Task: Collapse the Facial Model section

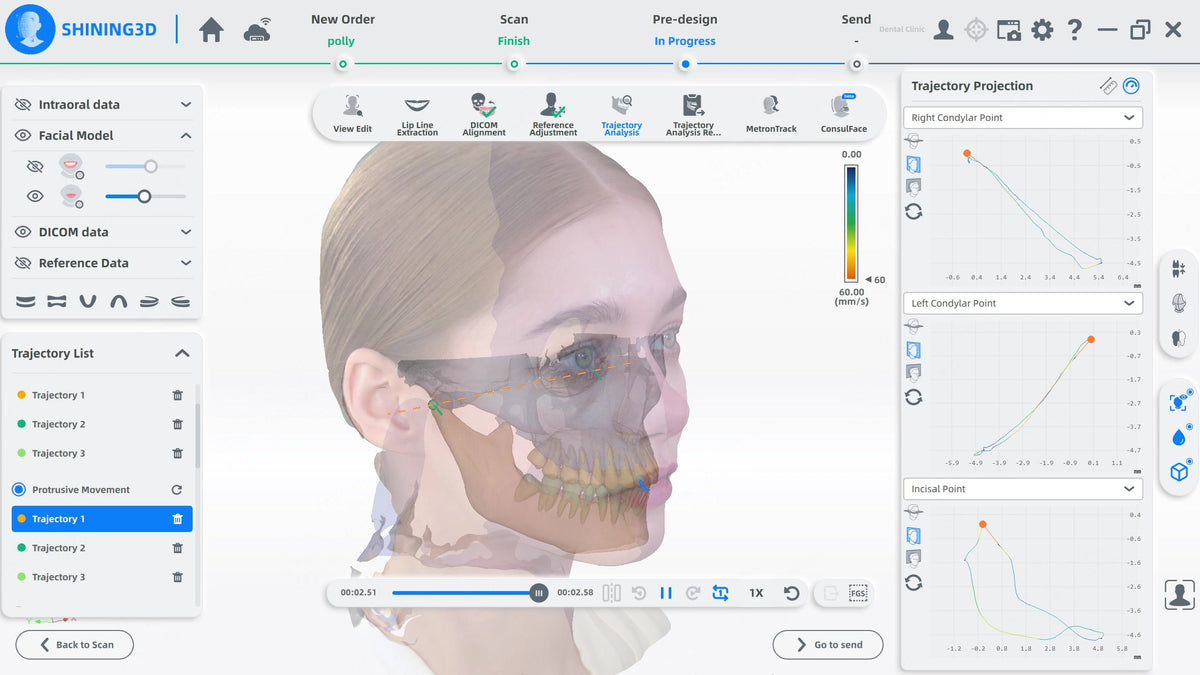Action: (186, 135)
